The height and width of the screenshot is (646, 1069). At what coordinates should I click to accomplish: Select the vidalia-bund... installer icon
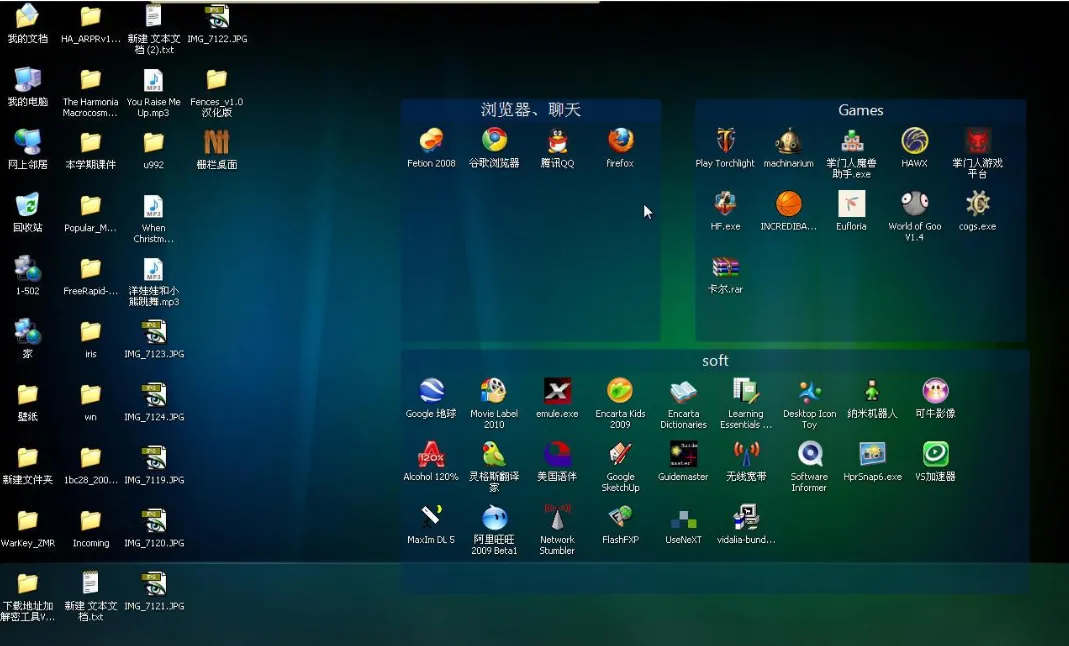coord(746,517)
